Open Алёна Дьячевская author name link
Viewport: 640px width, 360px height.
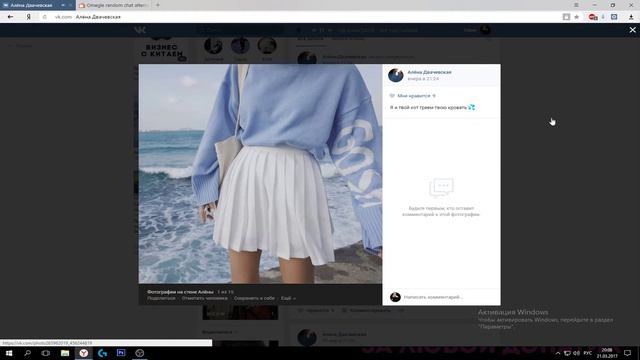[429, 72]
